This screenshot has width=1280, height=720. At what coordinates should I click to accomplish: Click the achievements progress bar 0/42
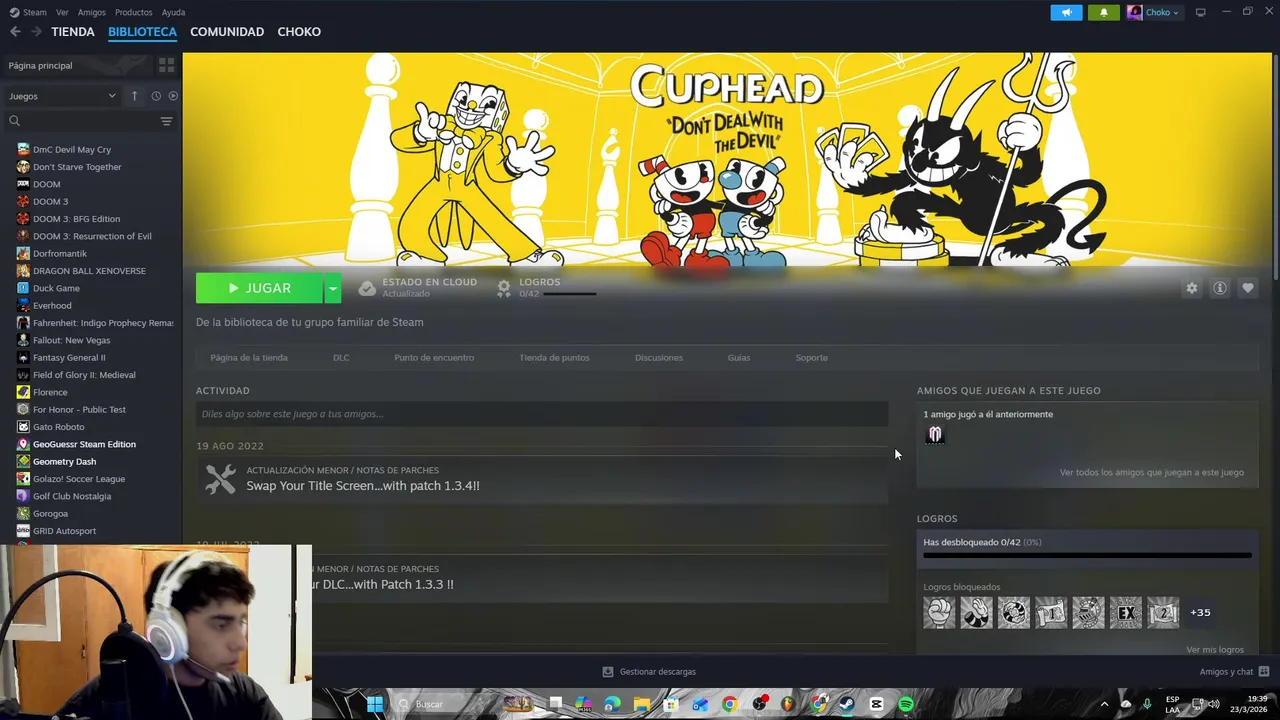click(x=1087, y=555)
